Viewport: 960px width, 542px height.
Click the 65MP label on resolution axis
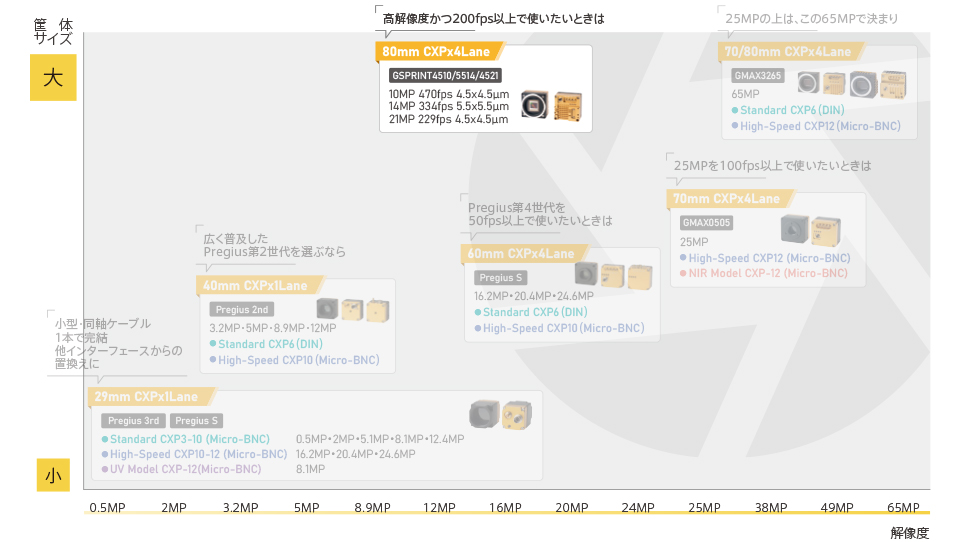(x=902, y=508)
